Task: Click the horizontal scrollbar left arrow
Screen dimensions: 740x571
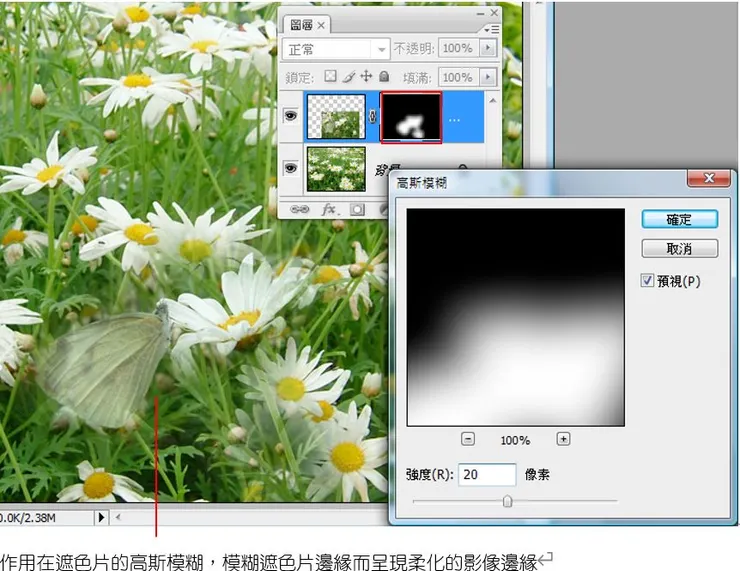Action: tap(118, 518)
